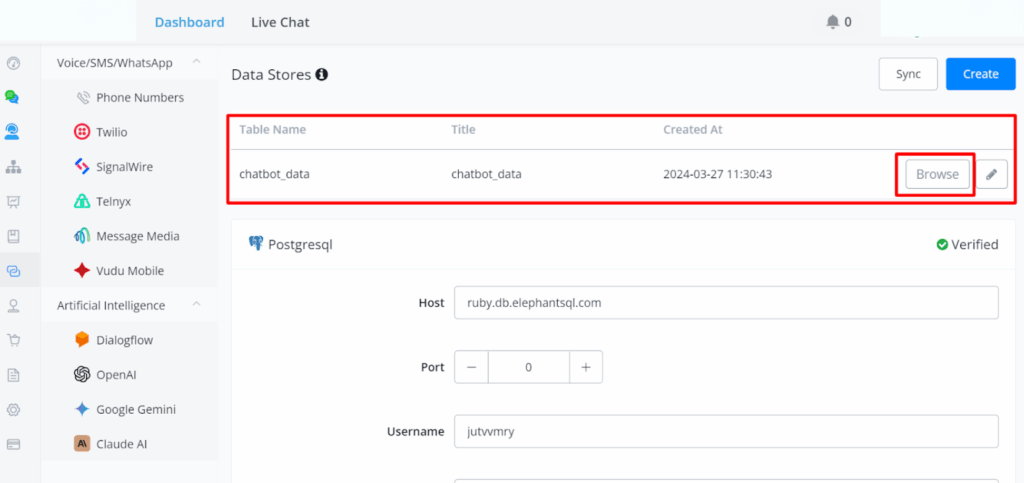Open Google Gemini integration
The width and height of the screenshot is (1024, 483).
coord(134,409)
